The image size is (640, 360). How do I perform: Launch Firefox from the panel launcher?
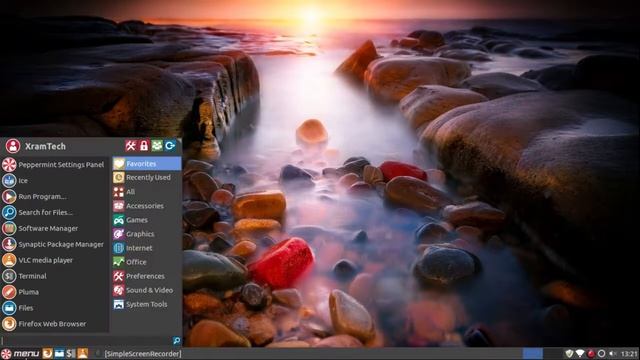[x=47, y=353]
